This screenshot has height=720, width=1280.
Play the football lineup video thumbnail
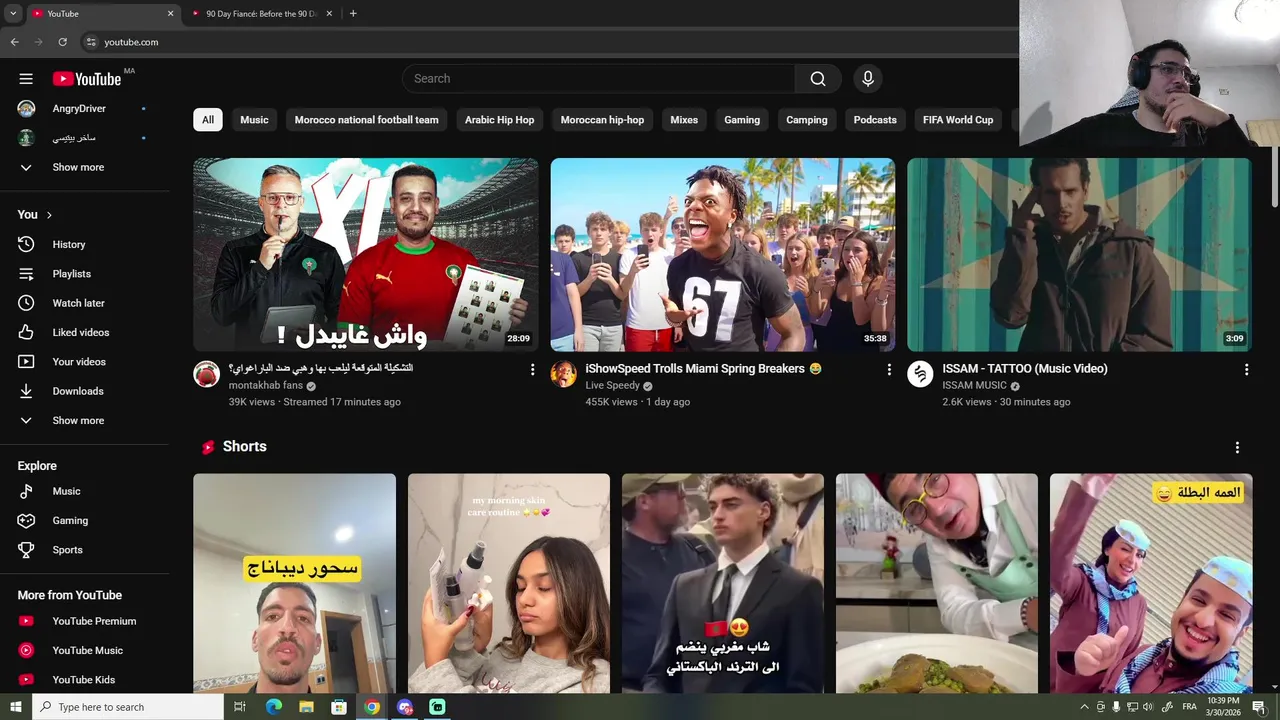tap(366, 255)
